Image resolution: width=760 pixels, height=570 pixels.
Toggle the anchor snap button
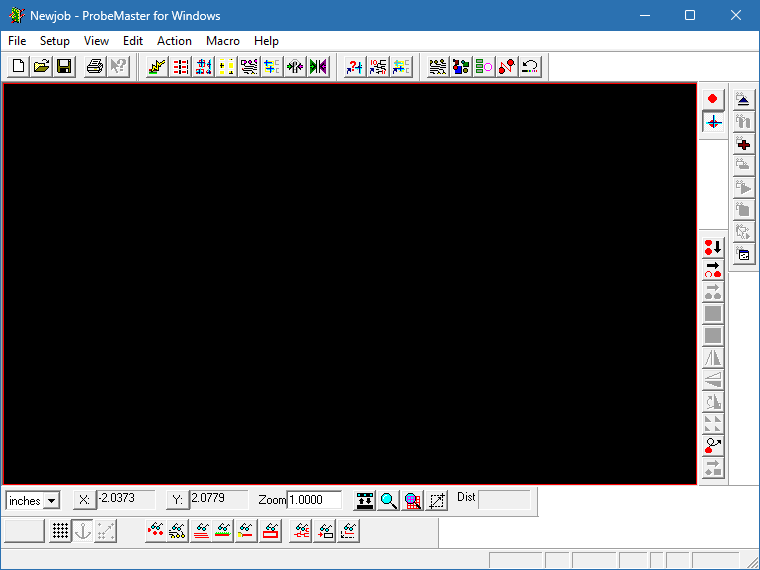(x=83, y=532)
